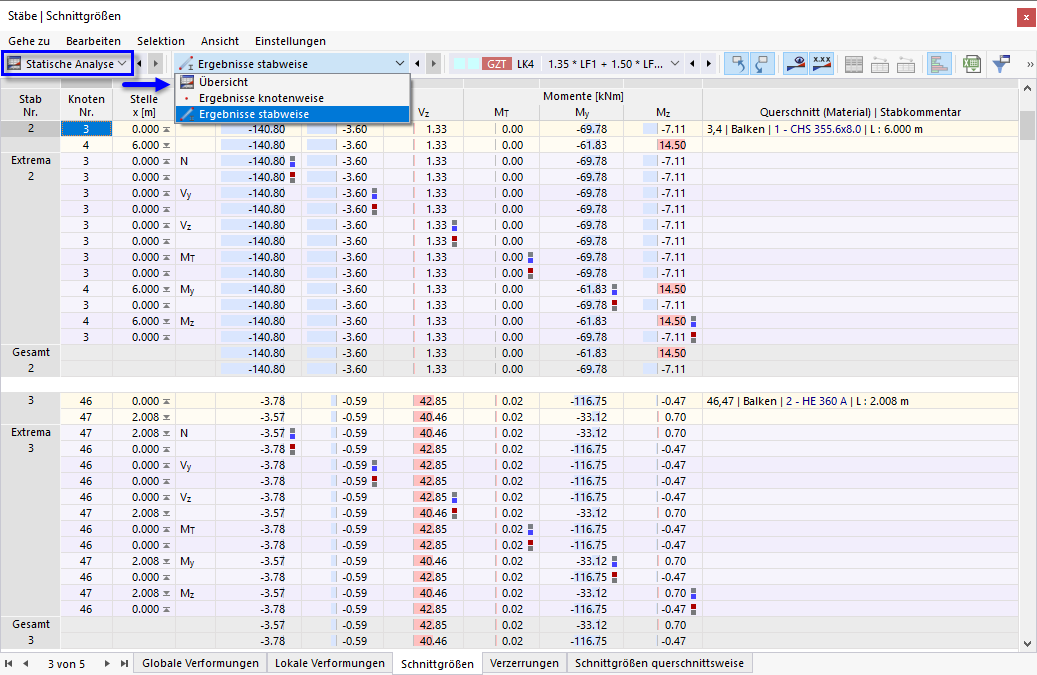Click the Knoten Nr. column header
1037x675 pixels.
click(86, 105)
